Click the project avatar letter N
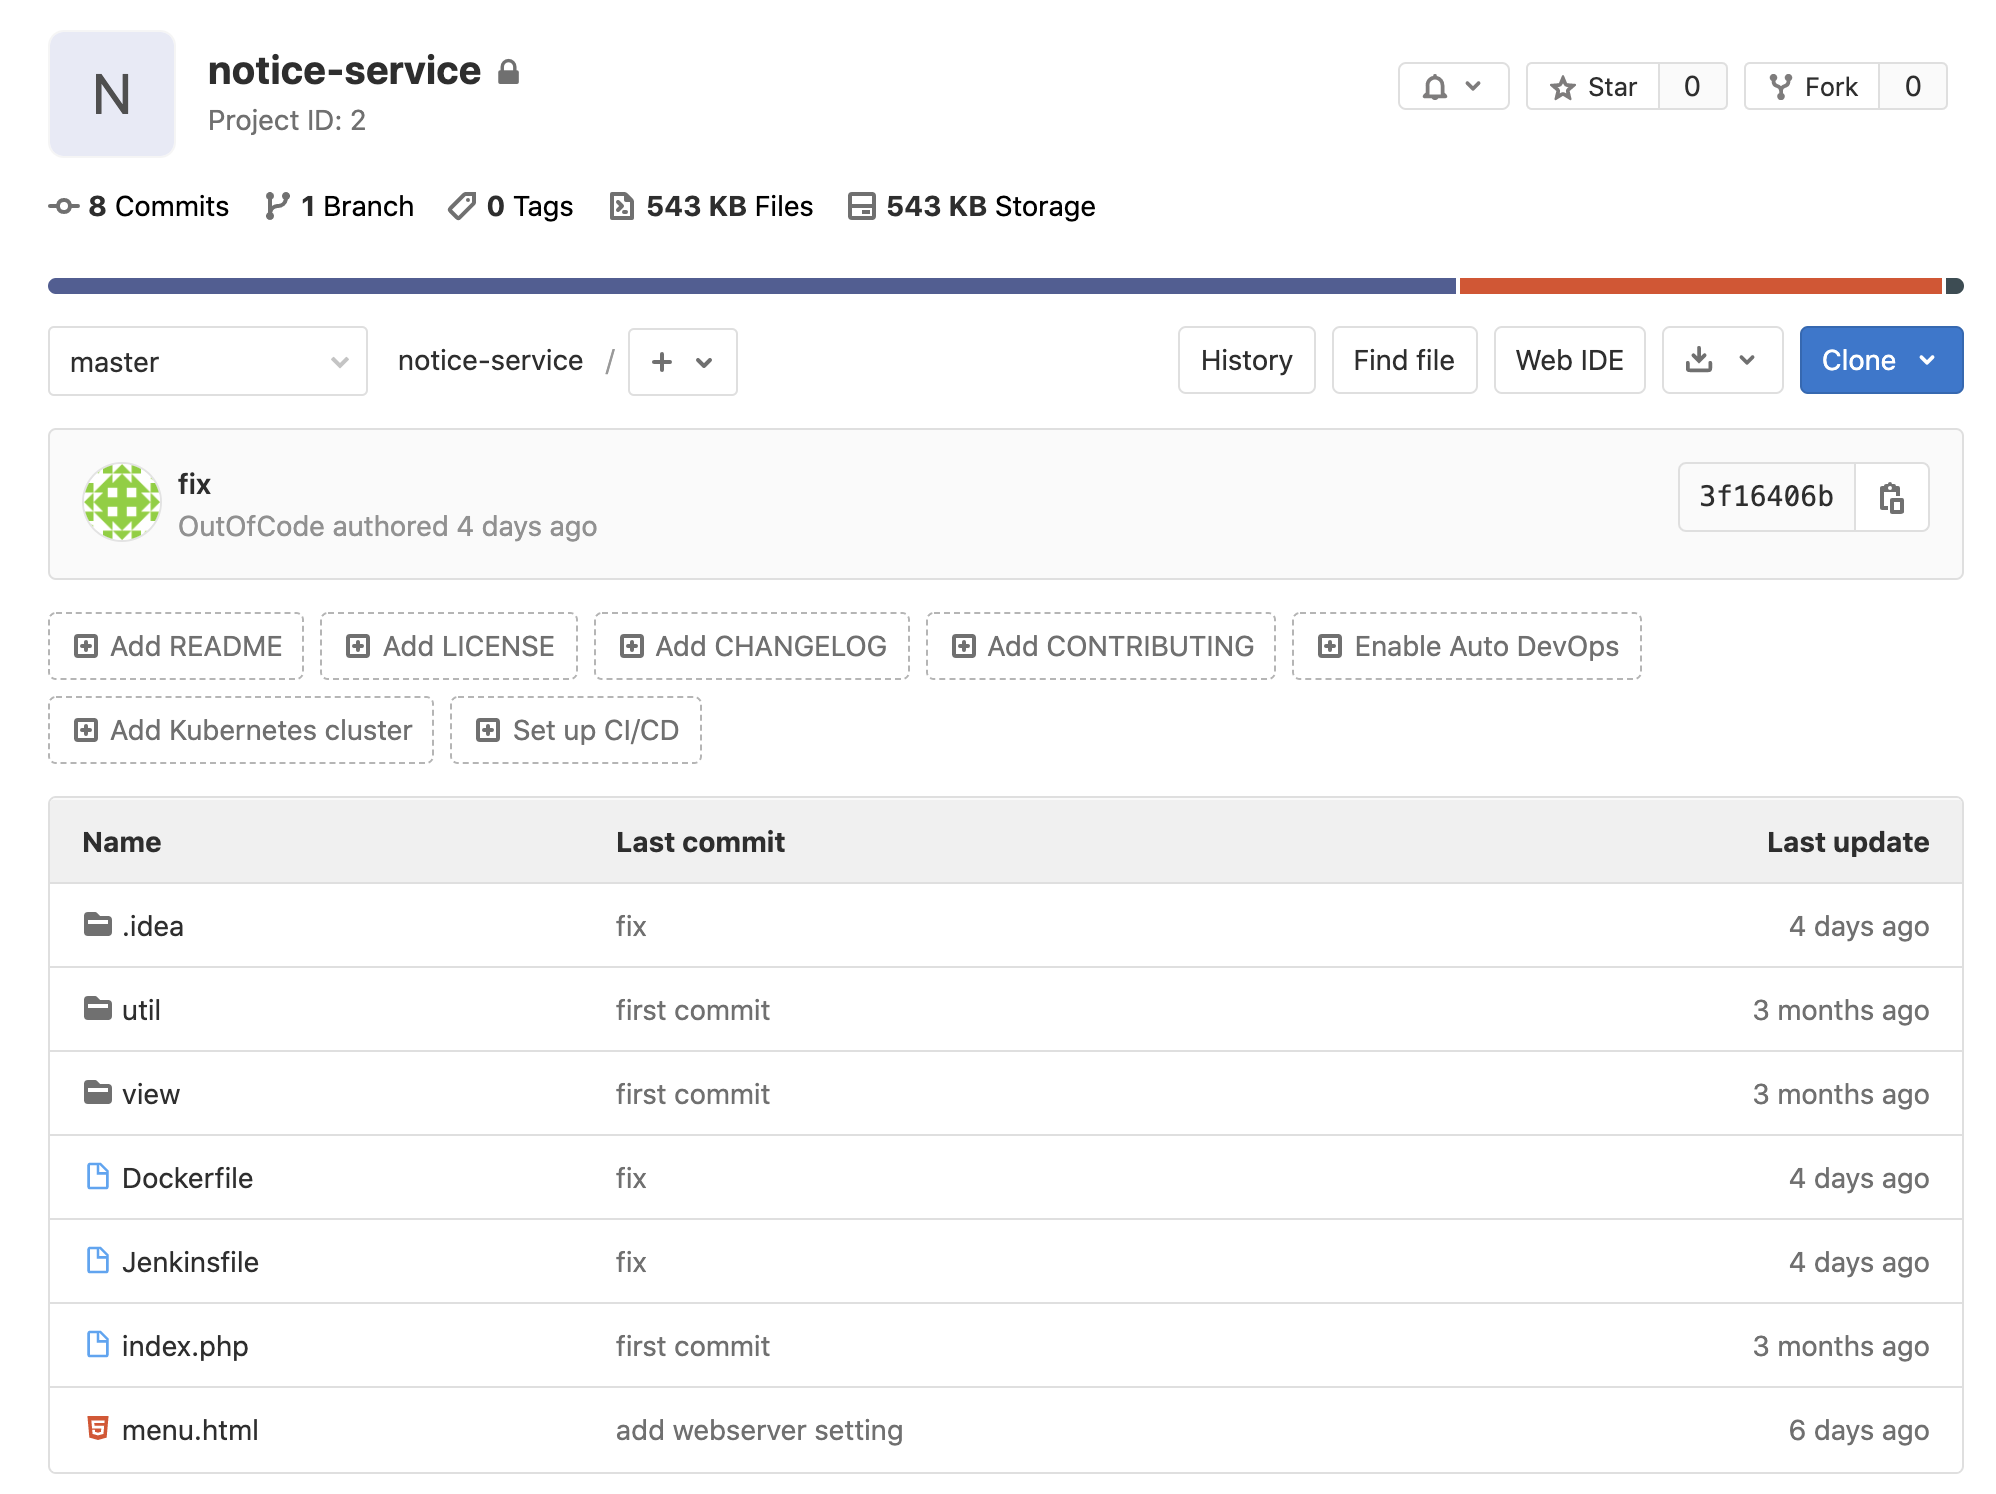The width and height of the screenshot is (1996, 1494). pyautogui.click(x=112, y=94)
